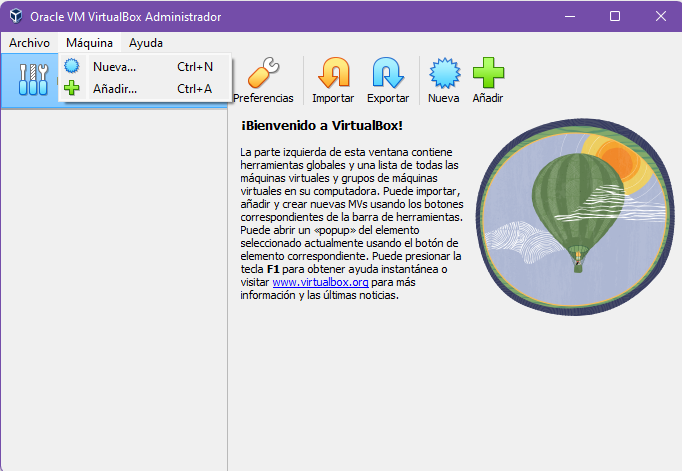The image size is (682, 471).
Task: Click the Ctrl+N shortcut text
Action: pos(195,67)
